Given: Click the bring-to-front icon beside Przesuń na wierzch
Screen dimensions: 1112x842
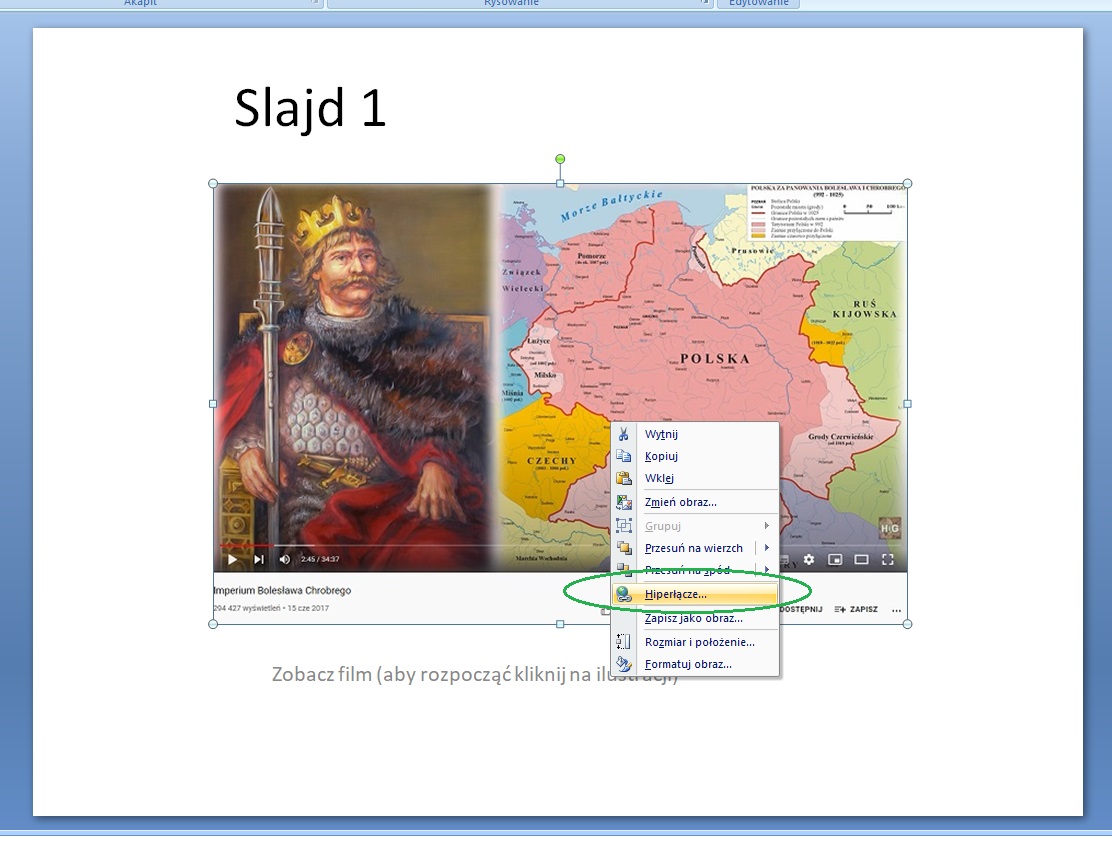Looking at the screenshot, I should (x=623, y=548).
